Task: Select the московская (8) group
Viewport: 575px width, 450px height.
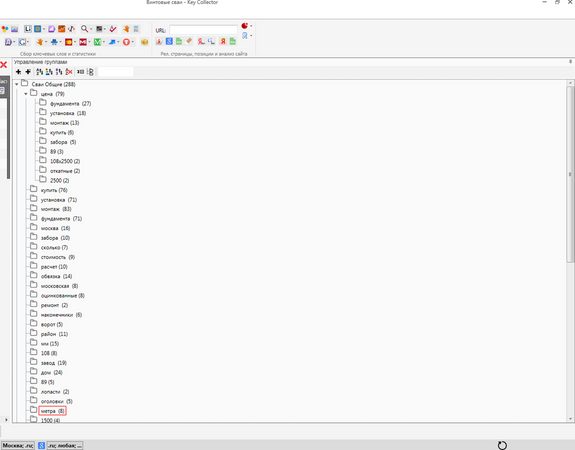Action: coord(59,286)
